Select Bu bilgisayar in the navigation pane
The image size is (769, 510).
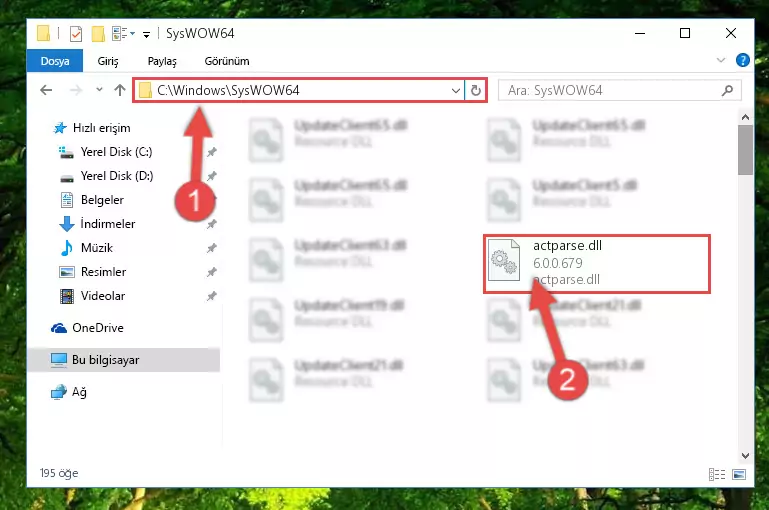point(105,360)
